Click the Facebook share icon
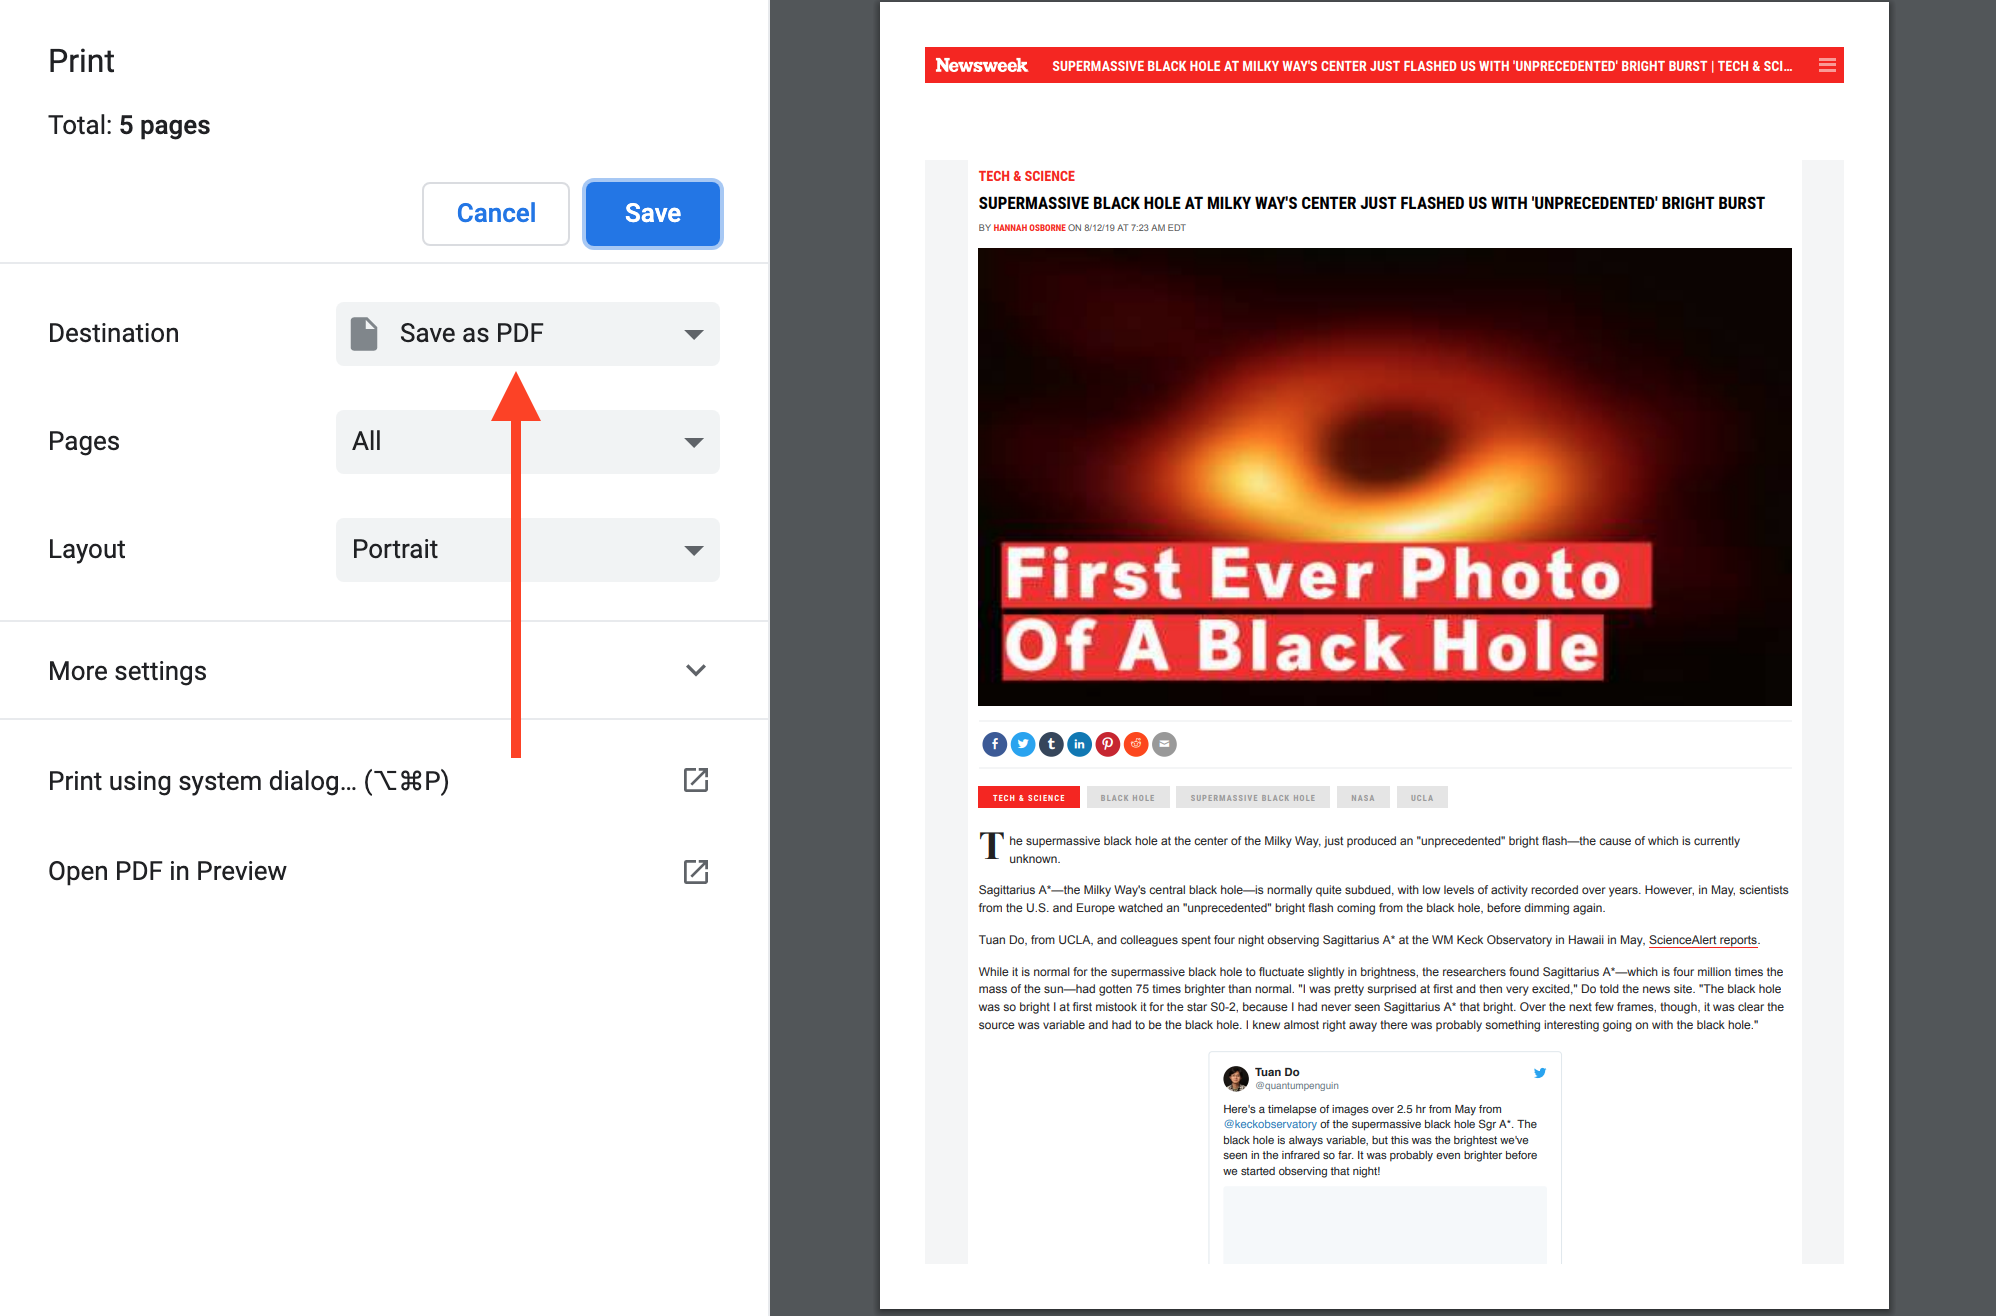This screenshot has height=1316, width=1996. coord(994,744)
